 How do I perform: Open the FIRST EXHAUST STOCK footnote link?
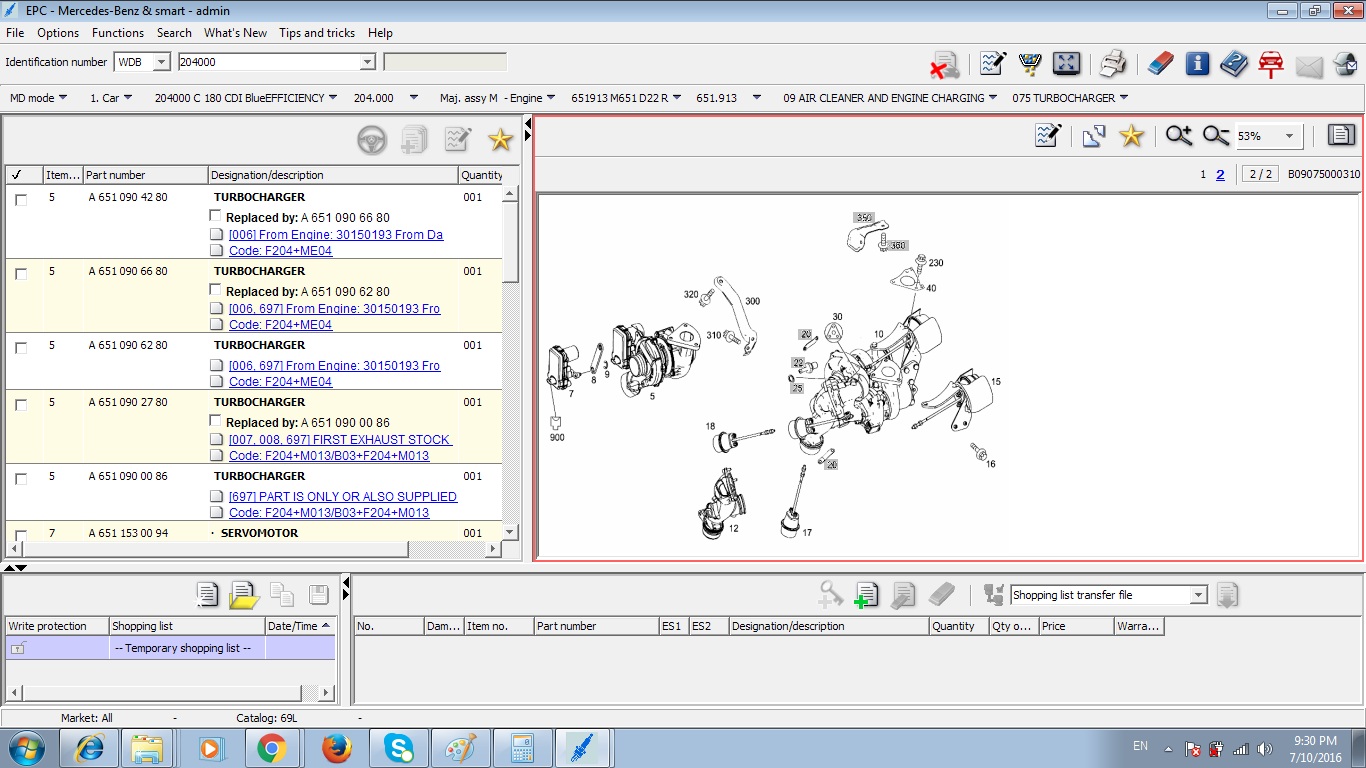[x=340, y=439]
